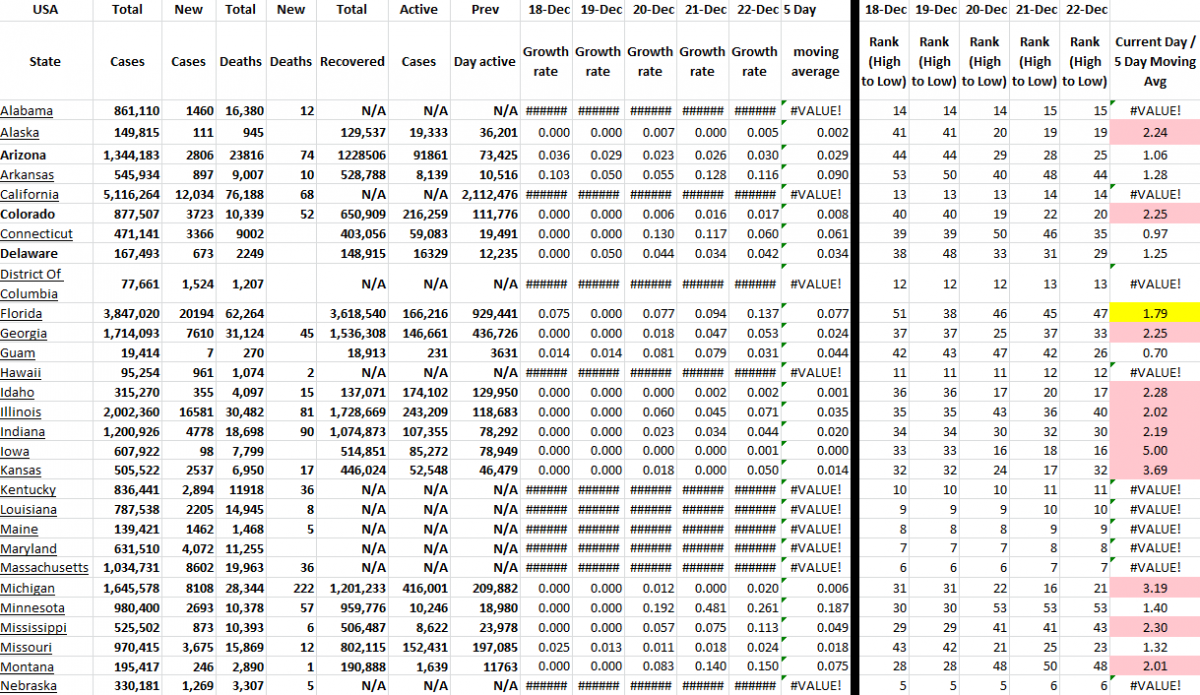
Task: Click Colorado's pink 2.25 moving average cell
Action: tap(1155, 214)
